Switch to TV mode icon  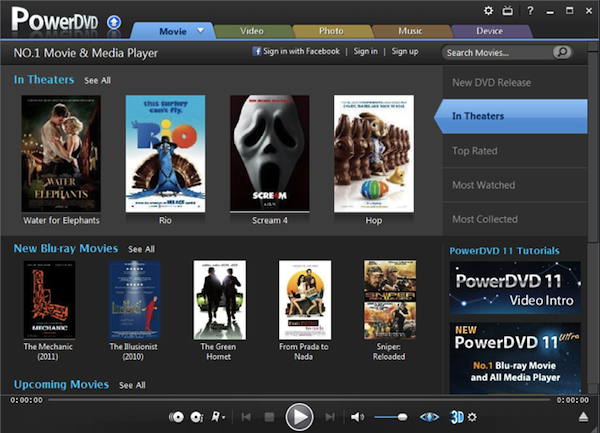(x=507, y=11)
